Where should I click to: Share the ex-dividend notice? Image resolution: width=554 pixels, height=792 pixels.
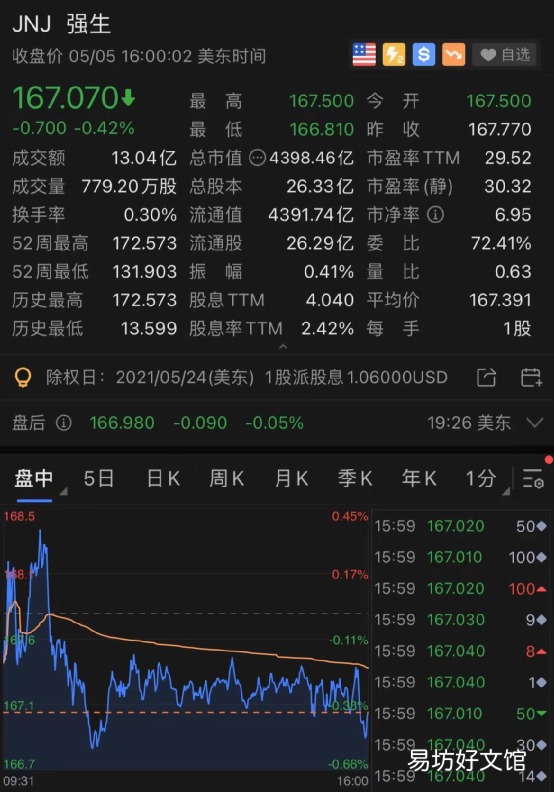point(486,378)
